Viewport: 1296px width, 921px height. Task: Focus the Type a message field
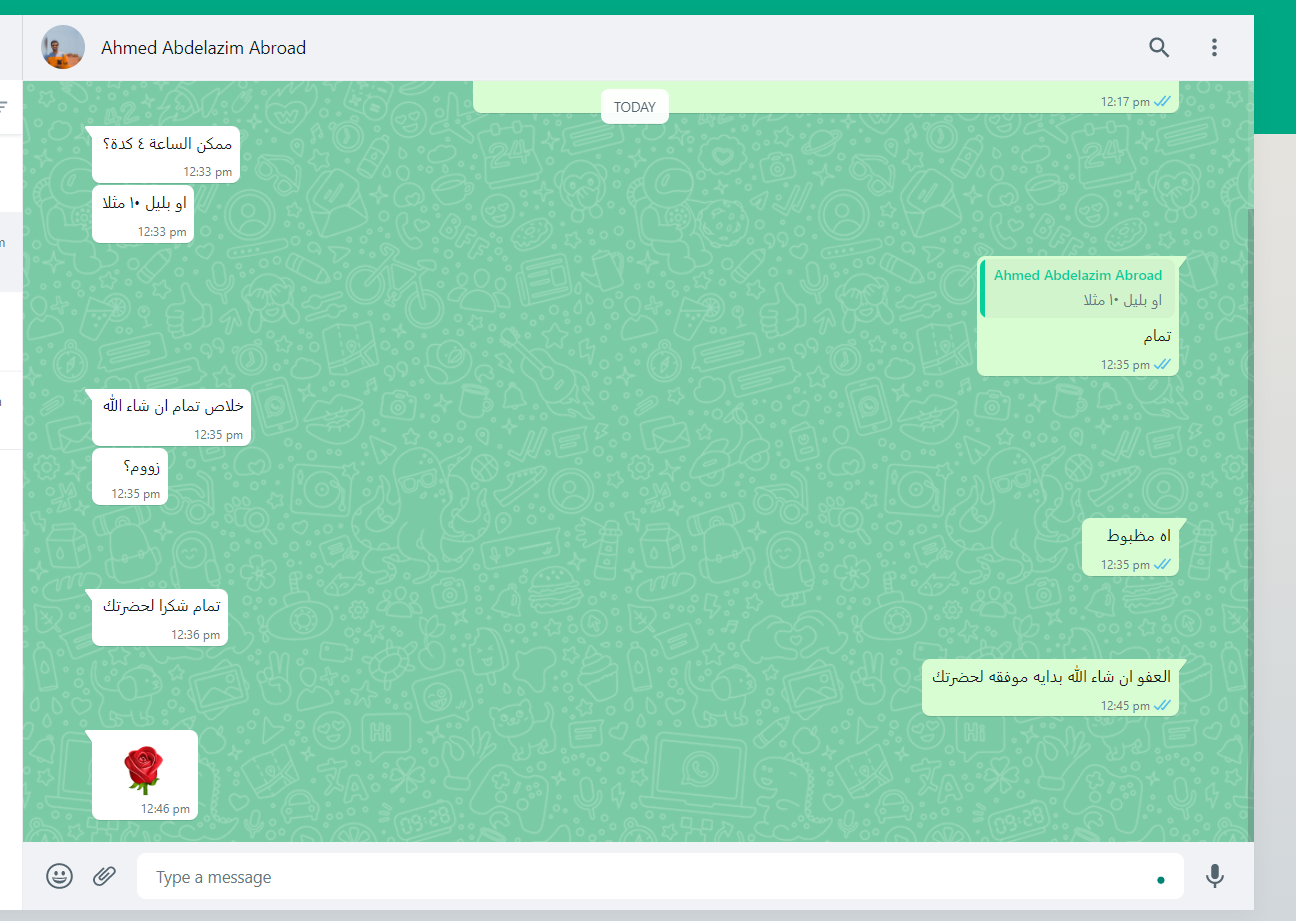(660, 876)
